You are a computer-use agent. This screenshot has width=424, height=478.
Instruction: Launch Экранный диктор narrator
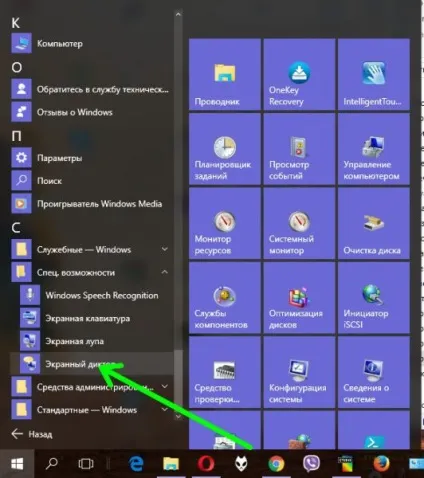(92, 364)
